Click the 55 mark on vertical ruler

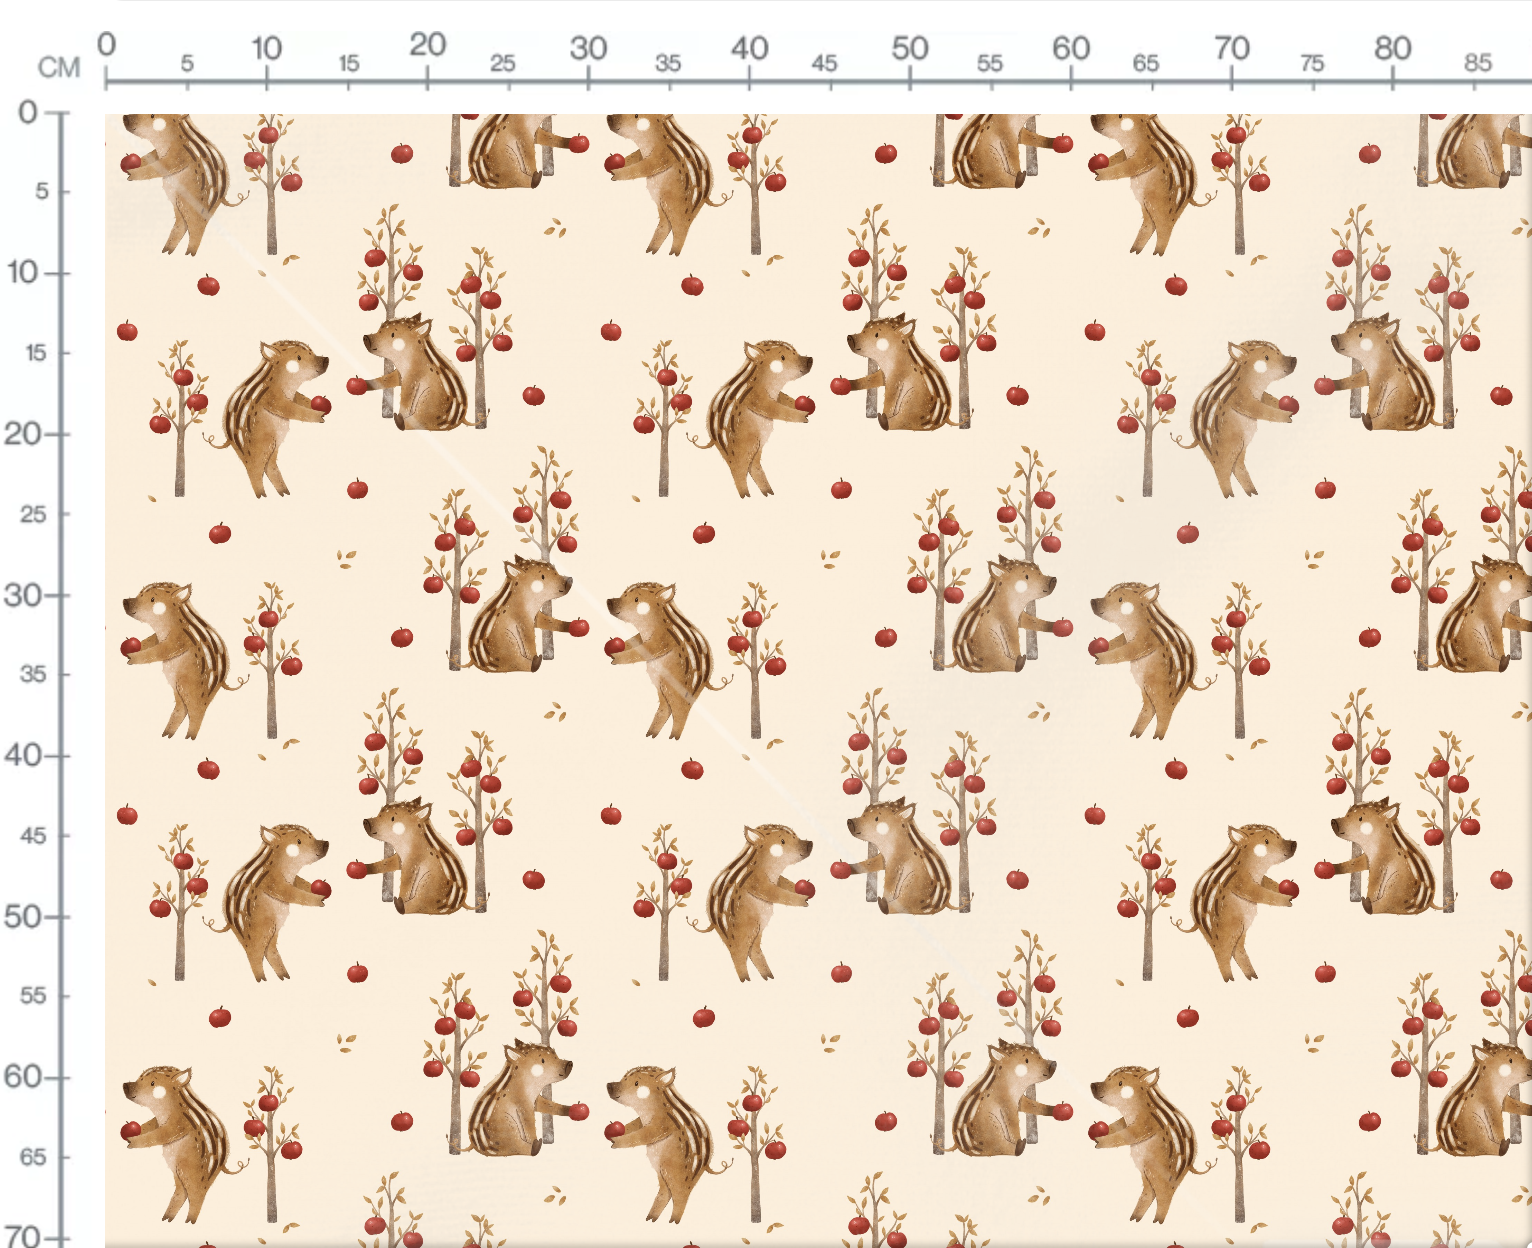tap(34, 996)
